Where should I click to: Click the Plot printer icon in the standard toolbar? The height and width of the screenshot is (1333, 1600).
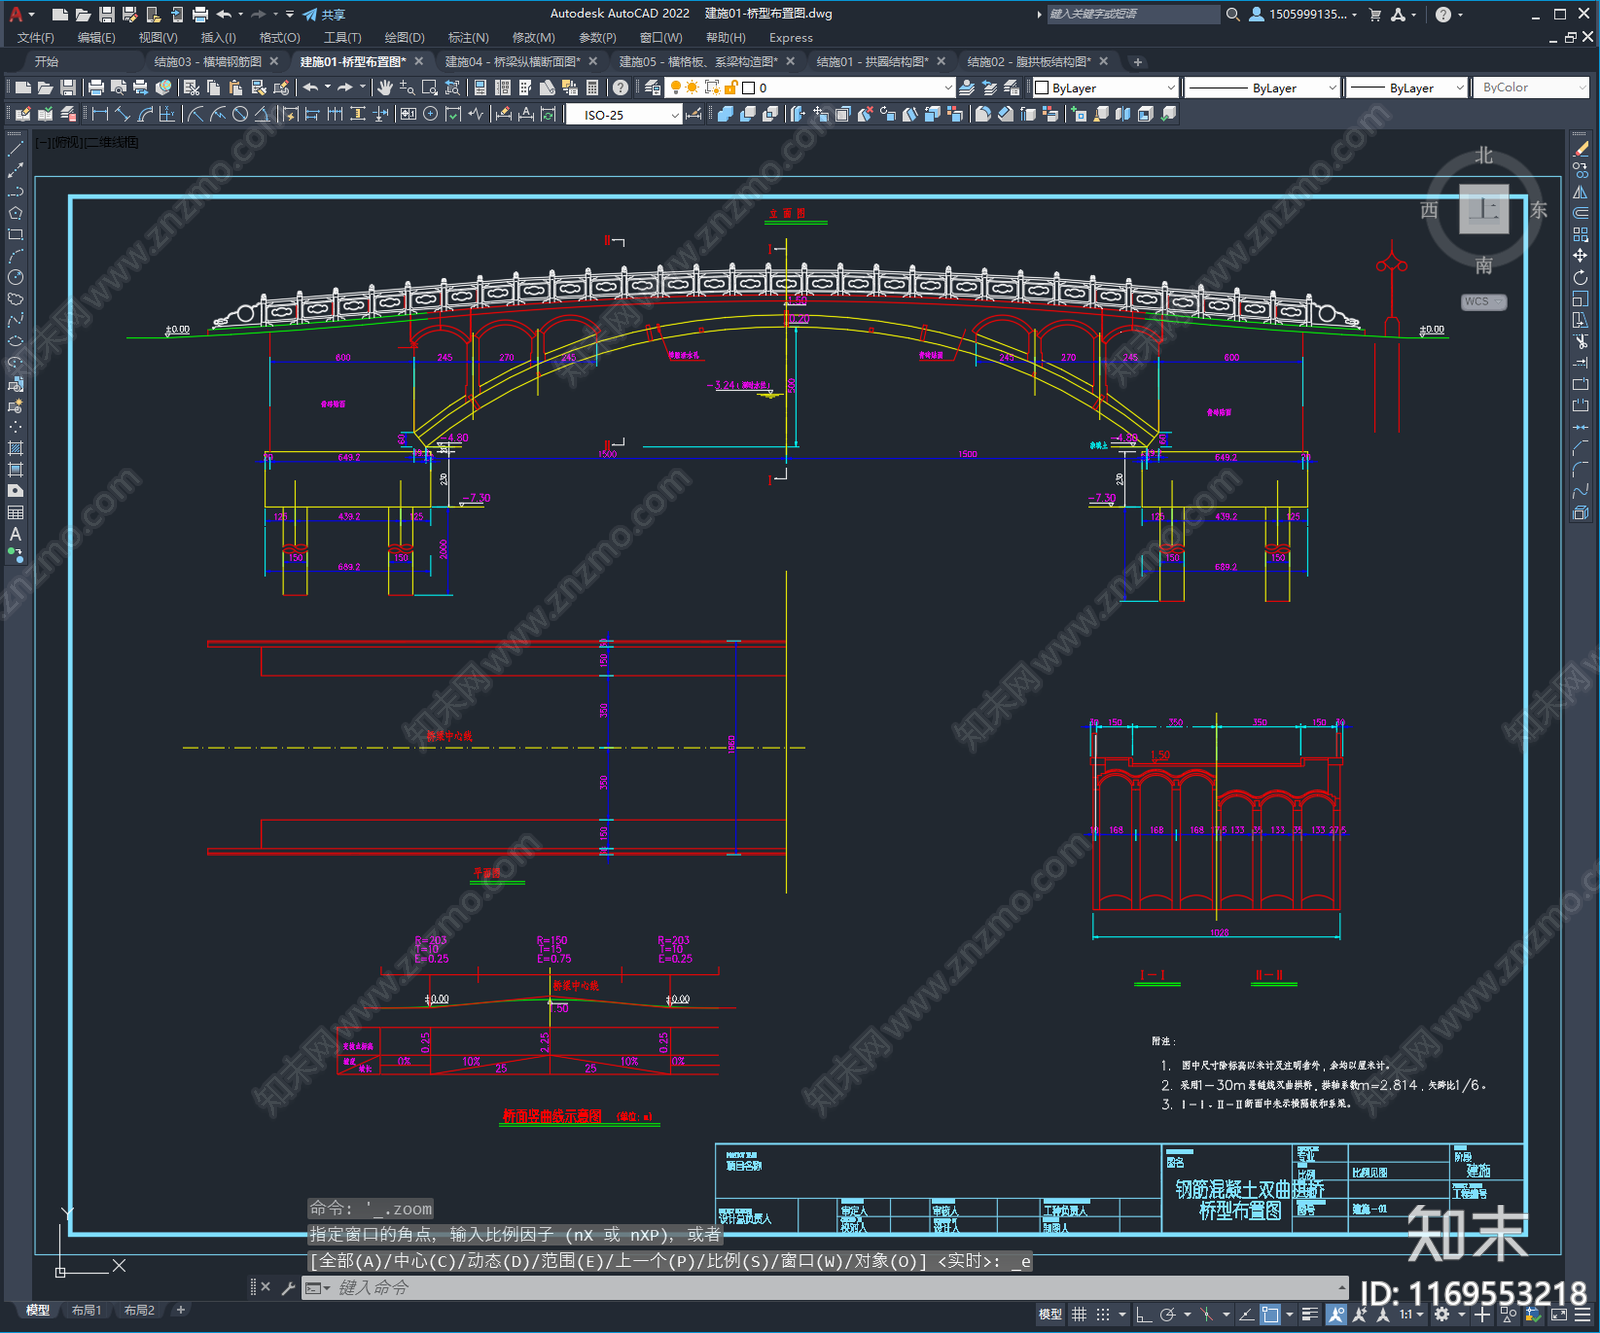(x=96, y=88)
